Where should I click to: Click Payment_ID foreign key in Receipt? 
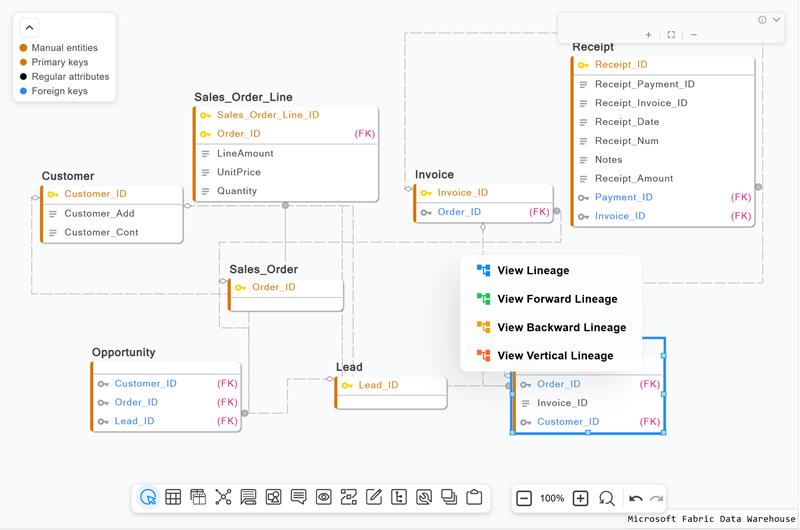[x=664, y=197]
